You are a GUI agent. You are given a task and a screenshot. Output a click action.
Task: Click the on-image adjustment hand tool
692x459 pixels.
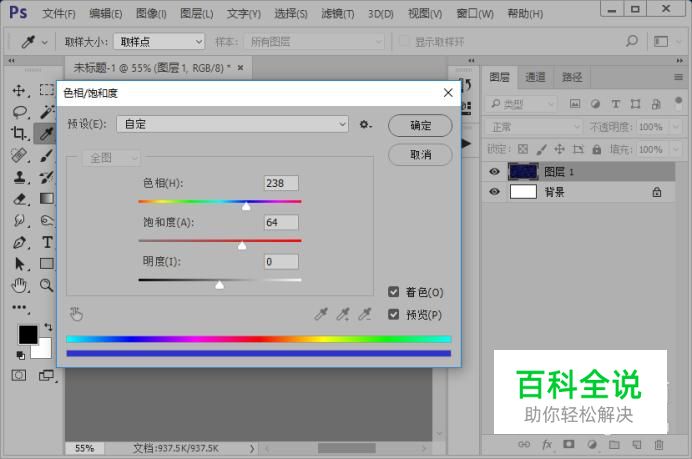76,314
